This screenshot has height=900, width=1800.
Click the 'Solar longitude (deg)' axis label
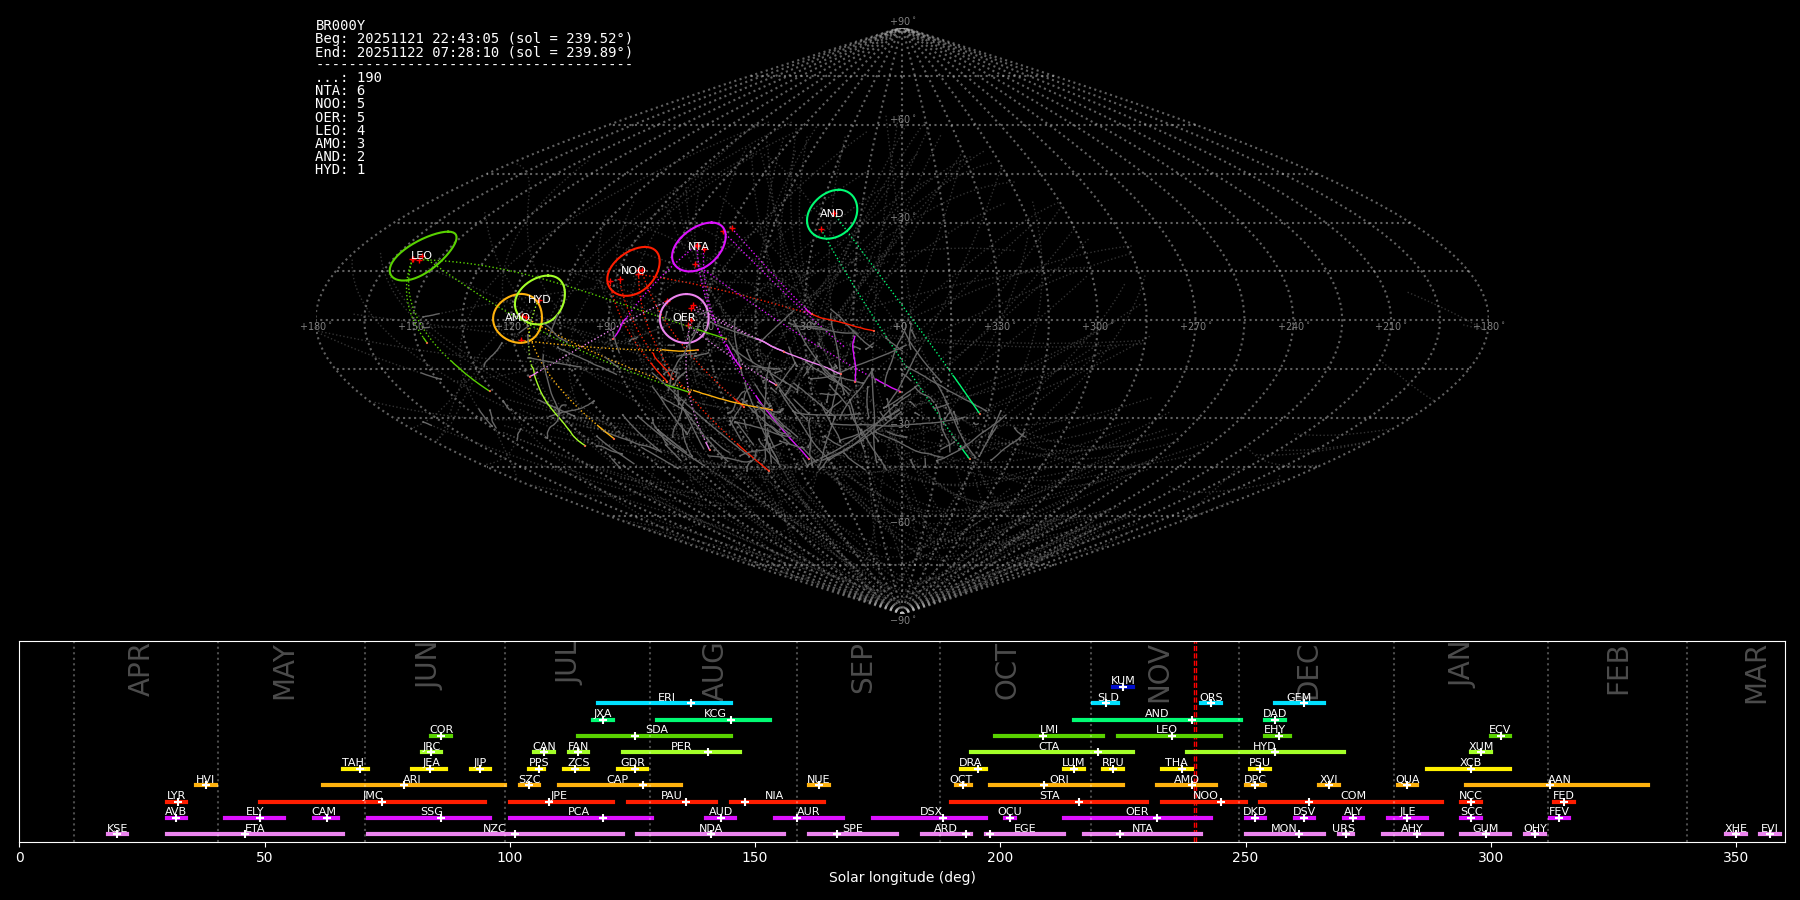[902, 877]
